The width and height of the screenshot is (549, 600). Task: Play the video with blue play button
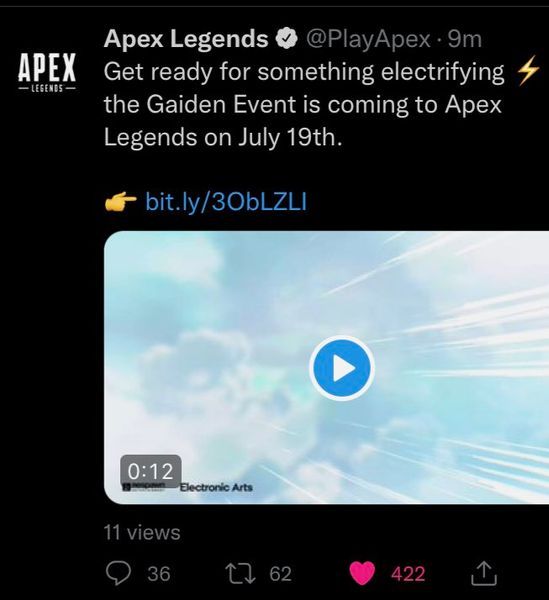342,368
